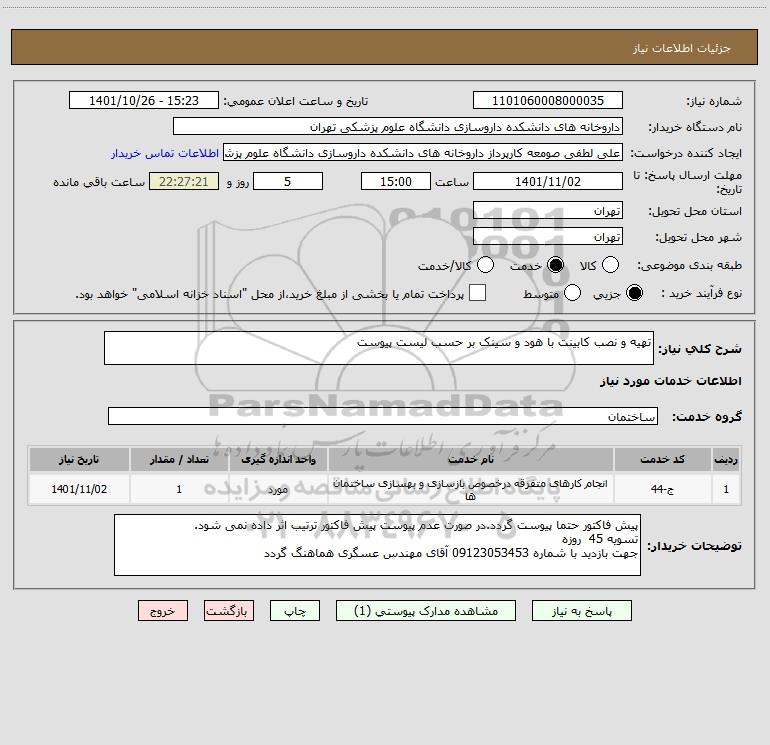Select the کالا radio button
The height and width of the screenshot is (745, 770).
tap(610, 265)
